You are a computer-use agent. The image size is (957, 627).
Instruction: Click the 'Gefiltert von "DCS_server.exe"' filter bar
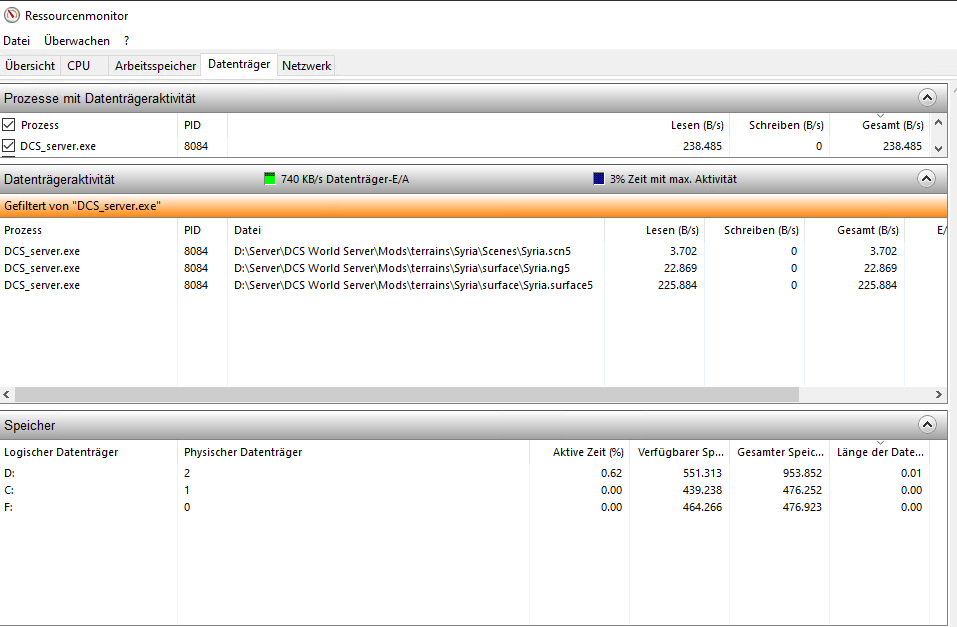click(474, 206)
